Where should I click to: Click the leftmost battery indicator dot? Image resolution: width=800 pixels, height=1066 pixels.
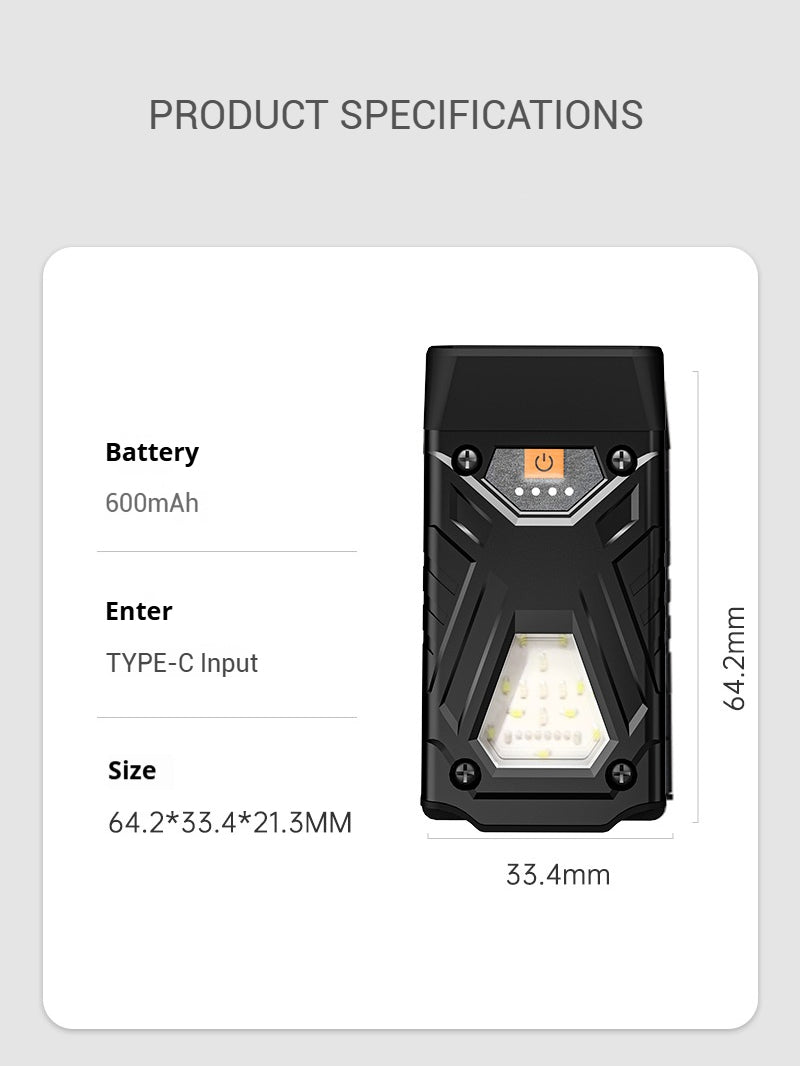[518, 492]
